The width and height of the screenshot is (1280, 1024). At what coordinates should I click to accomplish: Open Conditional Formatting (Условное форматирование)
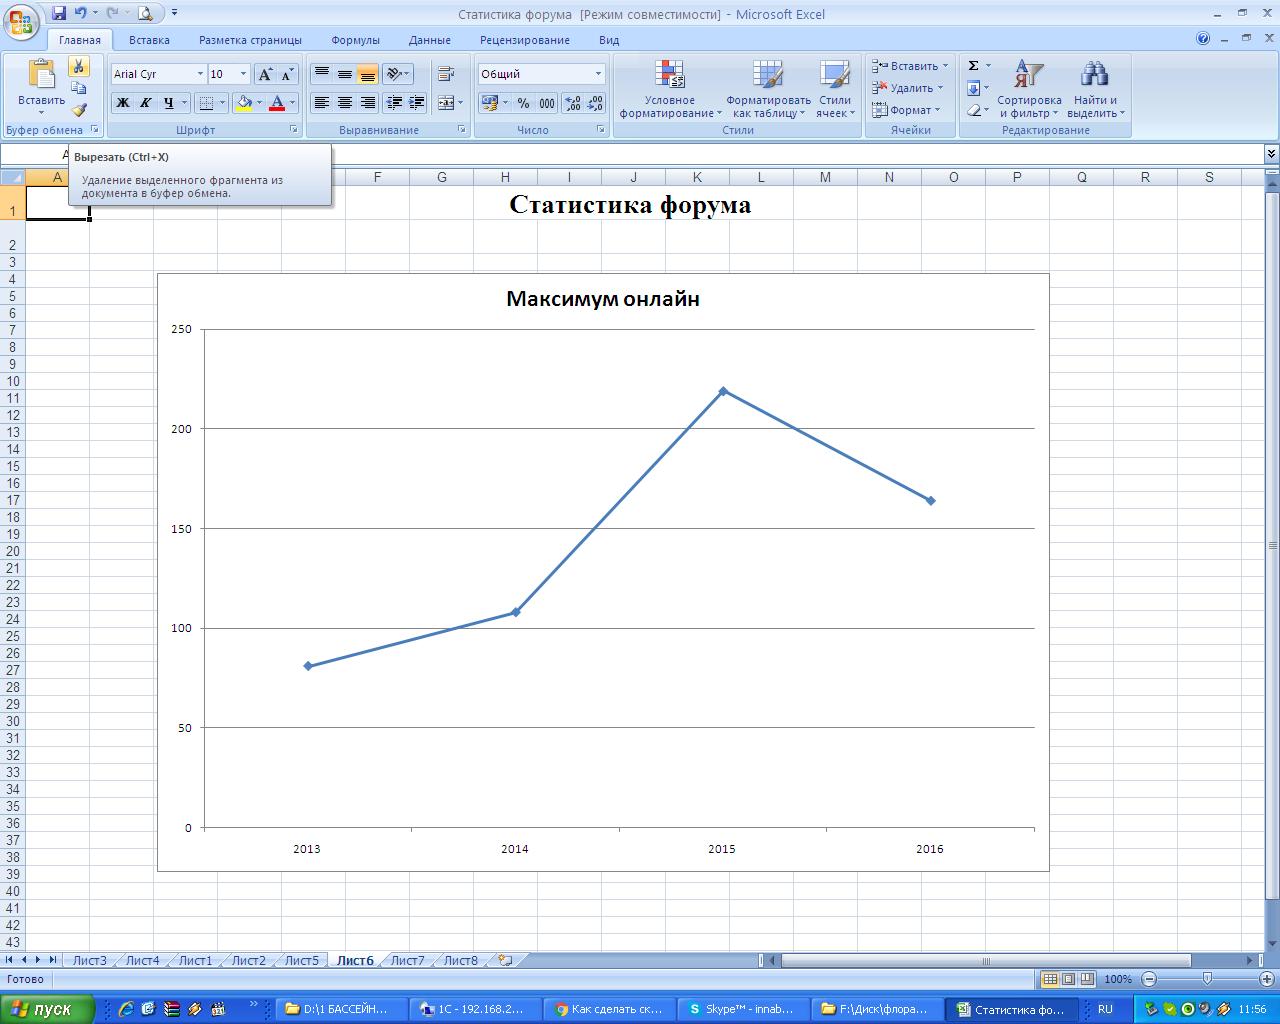(x=669, y=89)
